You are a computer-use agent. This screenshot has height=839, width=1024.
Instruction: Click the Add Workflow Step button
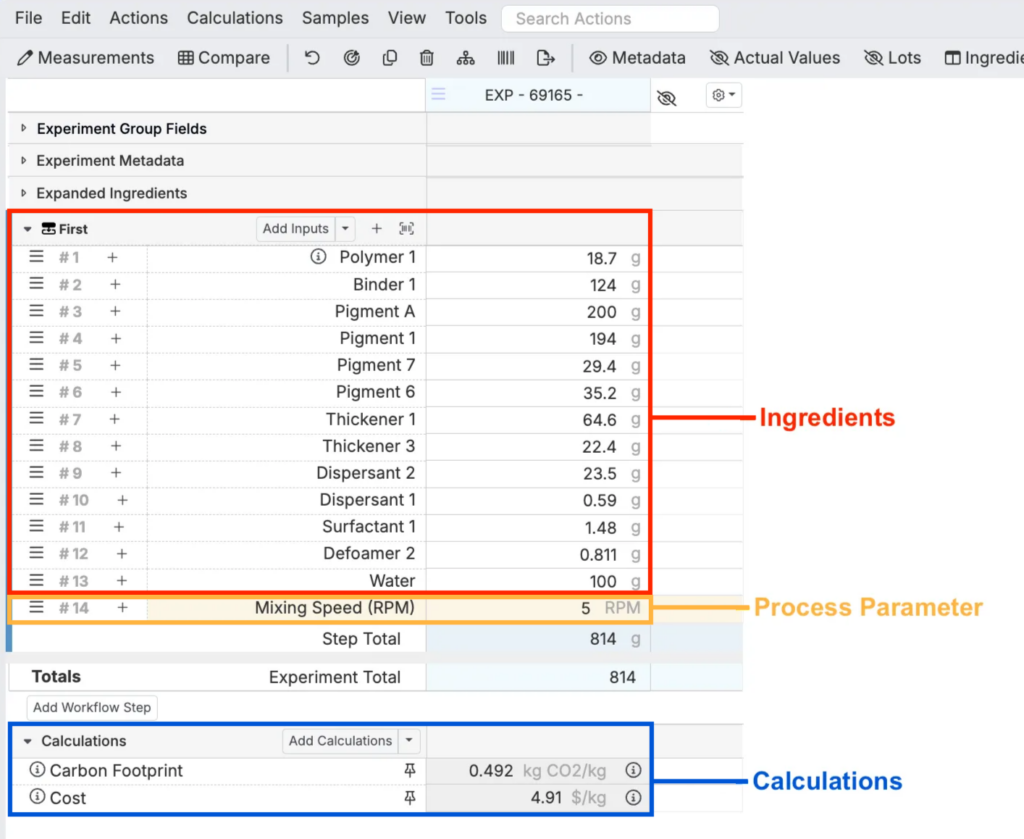[92, 708]
